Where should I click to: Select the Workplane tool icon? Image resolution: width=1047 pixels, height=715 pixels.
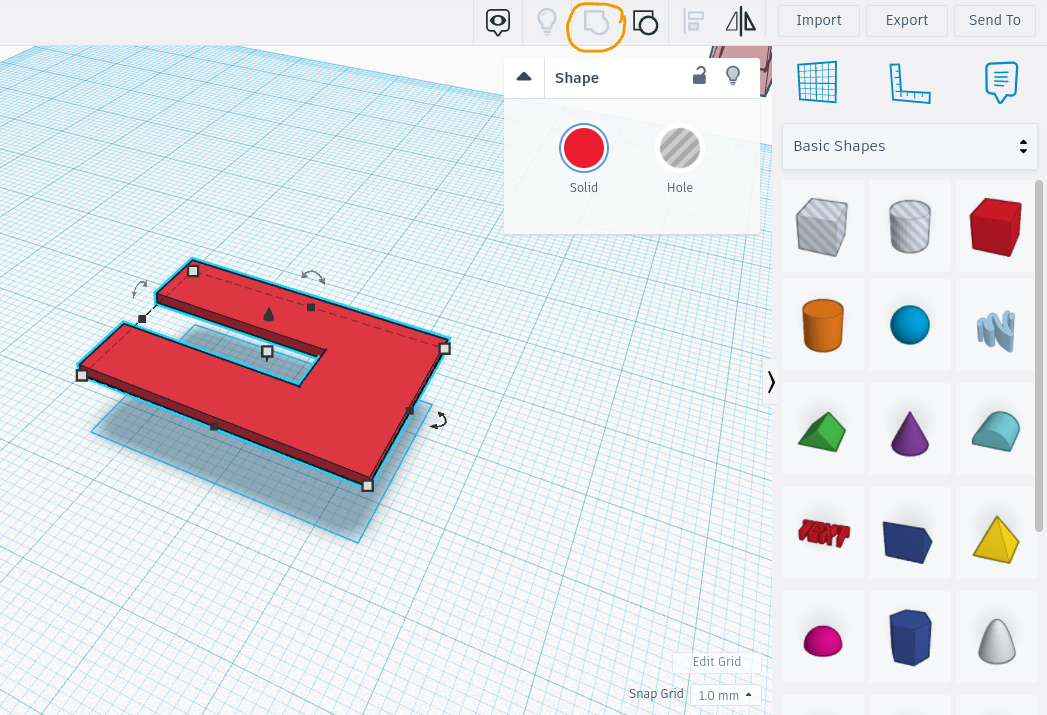click(817, 82)
